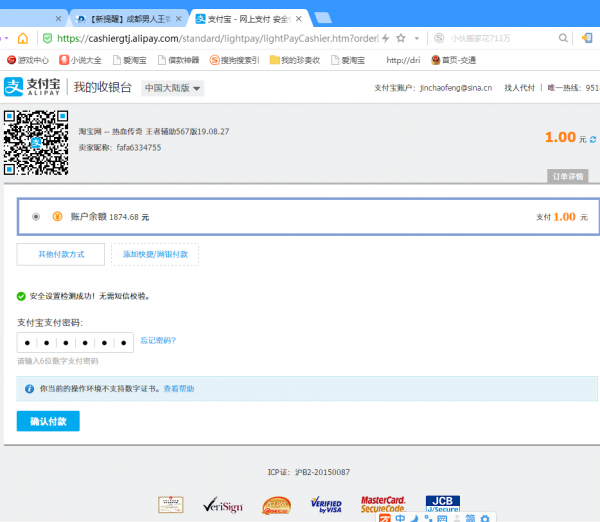The width and height of the screenshot is (600, 522).
Task: Open the 我的珍贵收 bookmark folder
Action: 295,60
